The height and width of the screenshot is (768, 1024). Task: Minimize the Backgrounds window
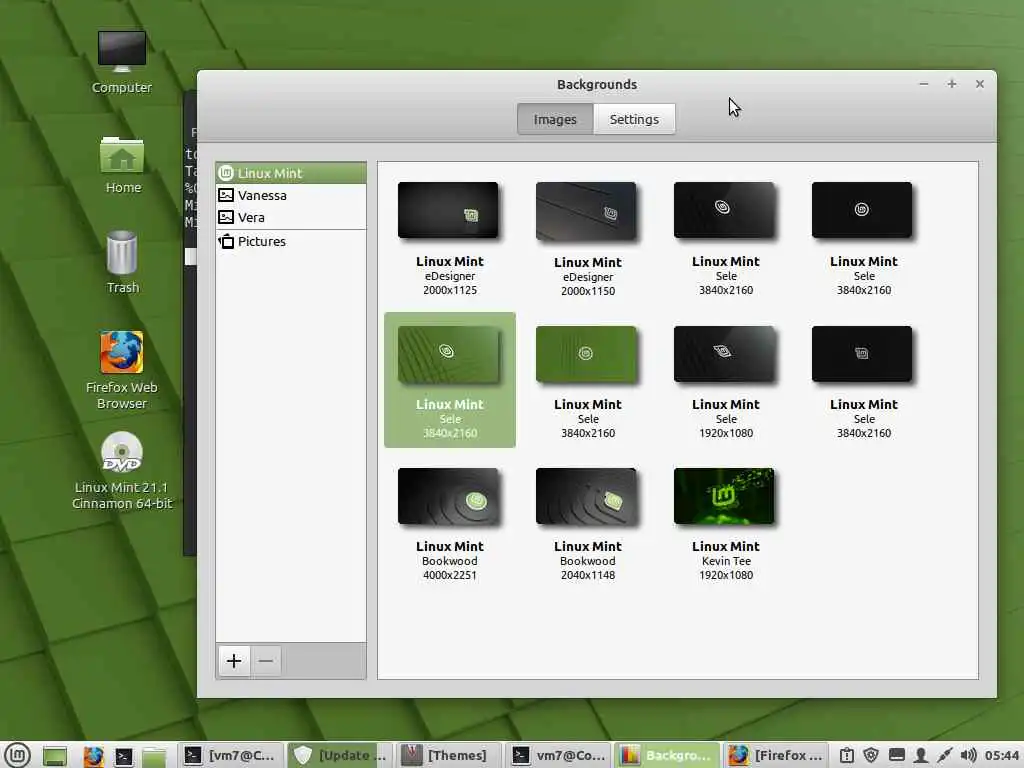(923, 84)
